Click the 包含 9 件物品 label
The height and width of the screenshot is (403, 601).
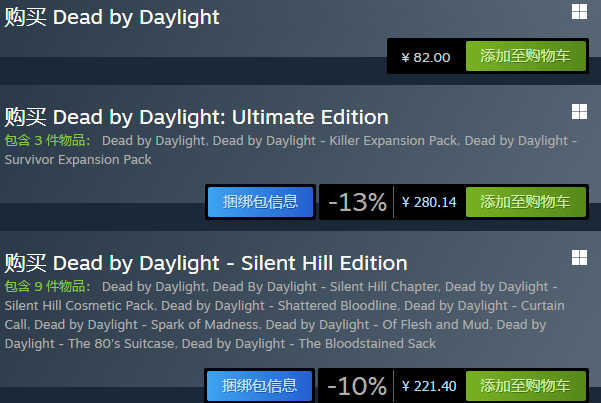[x=47, y=287]
